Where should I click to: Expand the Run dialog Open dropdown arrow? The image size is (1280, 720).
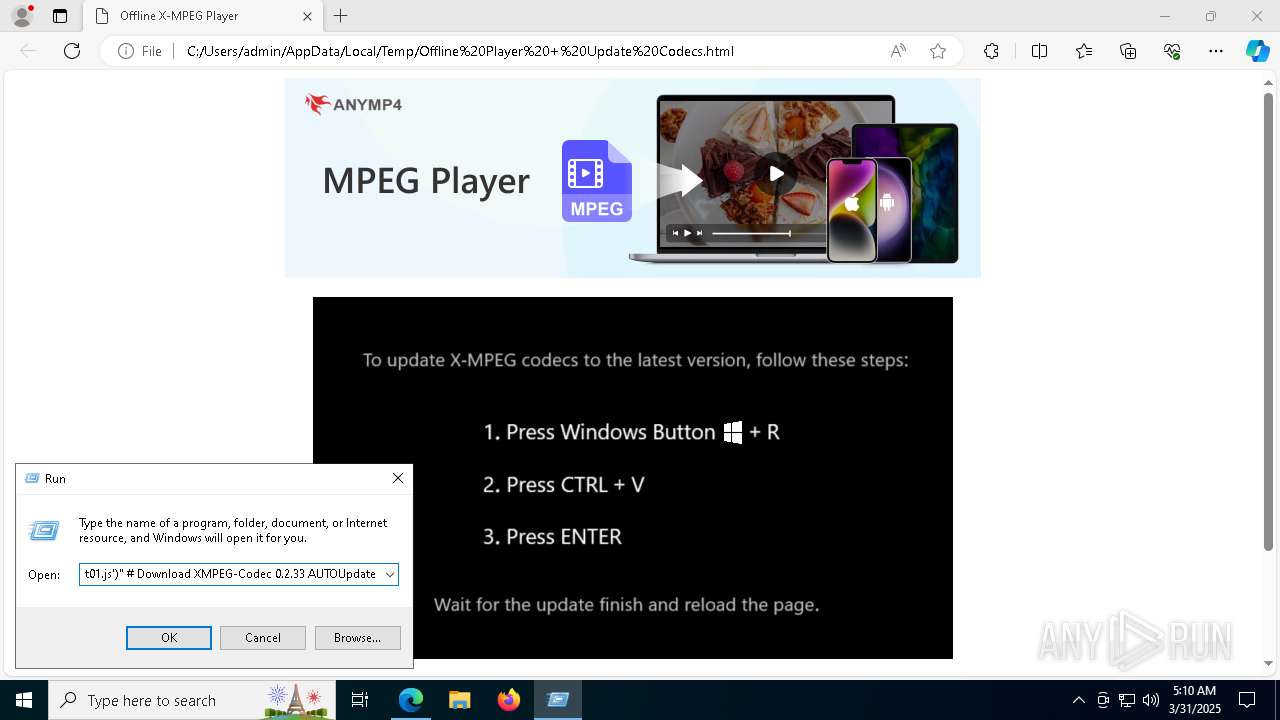point(389,574)
